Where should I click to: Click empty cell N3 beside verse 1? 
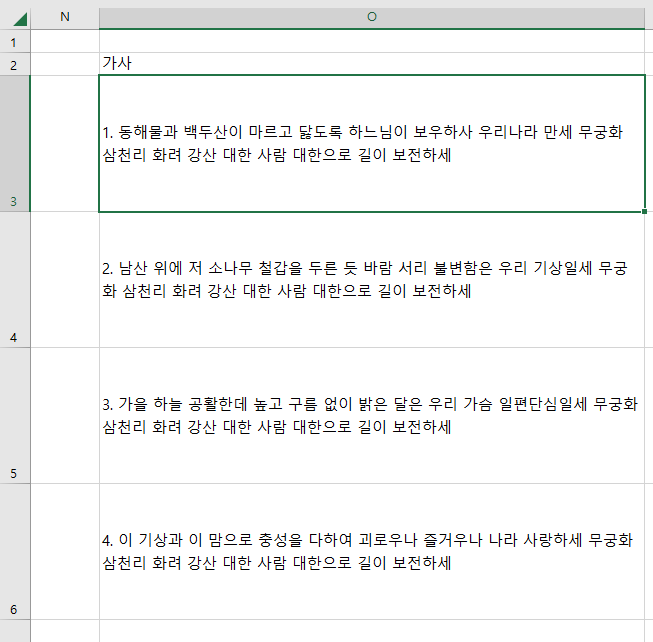click(x=65, y=144)
